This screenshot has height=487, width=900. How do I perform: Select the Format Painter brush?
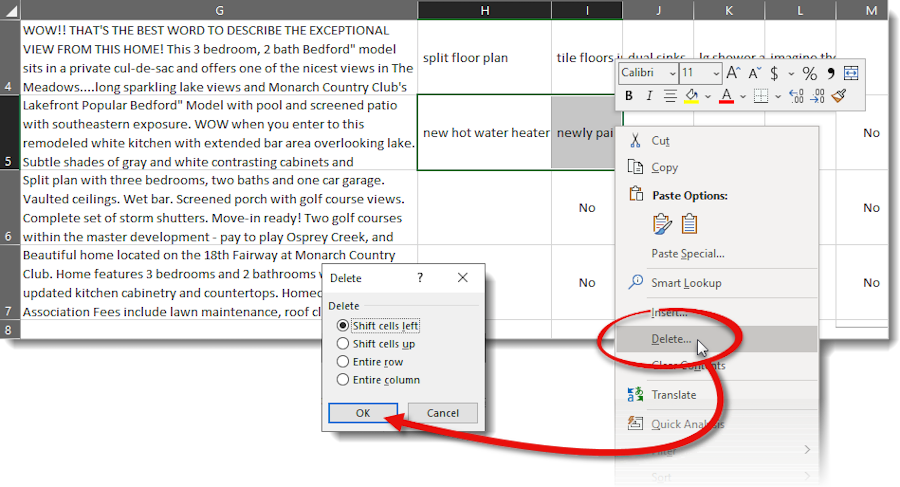click(839, 96)
